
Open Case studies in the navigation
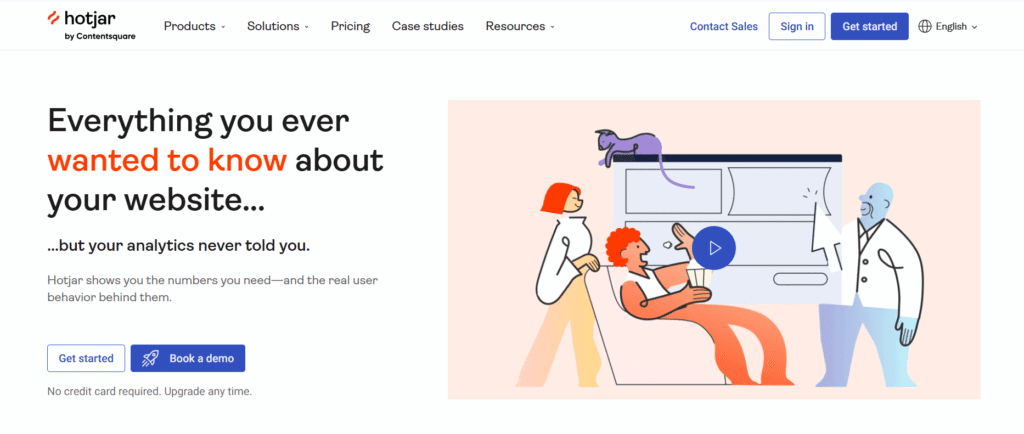pyautogui.click(x=427, y=26)
